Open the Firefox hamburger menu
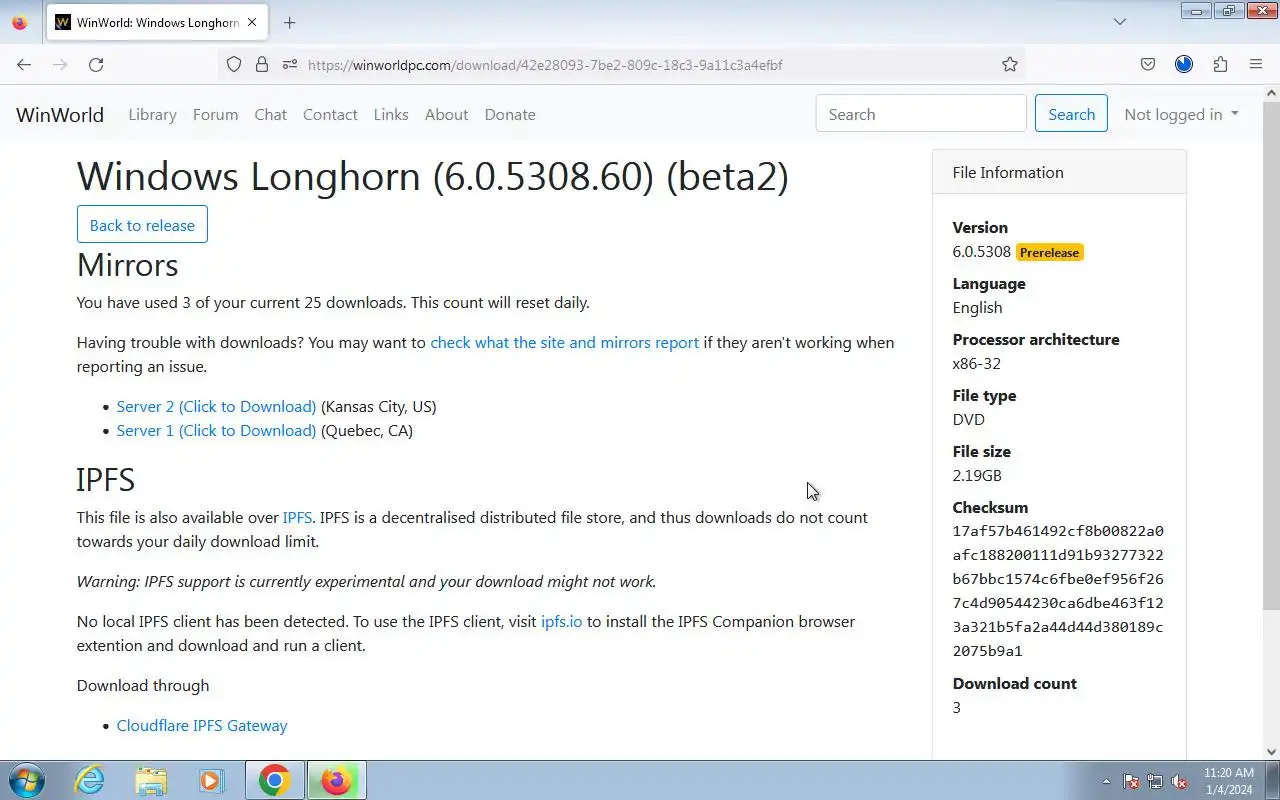This screenshot has height=800, width=1280. pyautogui.click(x=1256, y=64)
